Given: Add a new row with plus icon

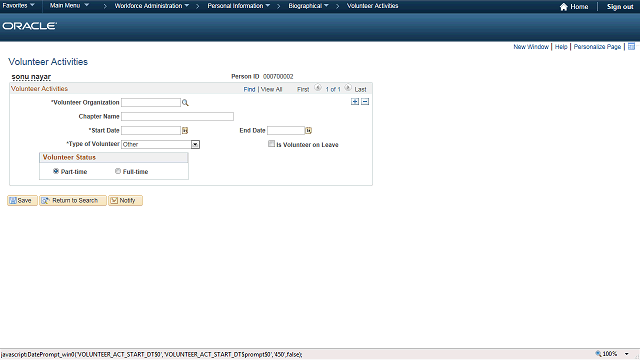Looking at the screenshot, I should click(355, 102).
